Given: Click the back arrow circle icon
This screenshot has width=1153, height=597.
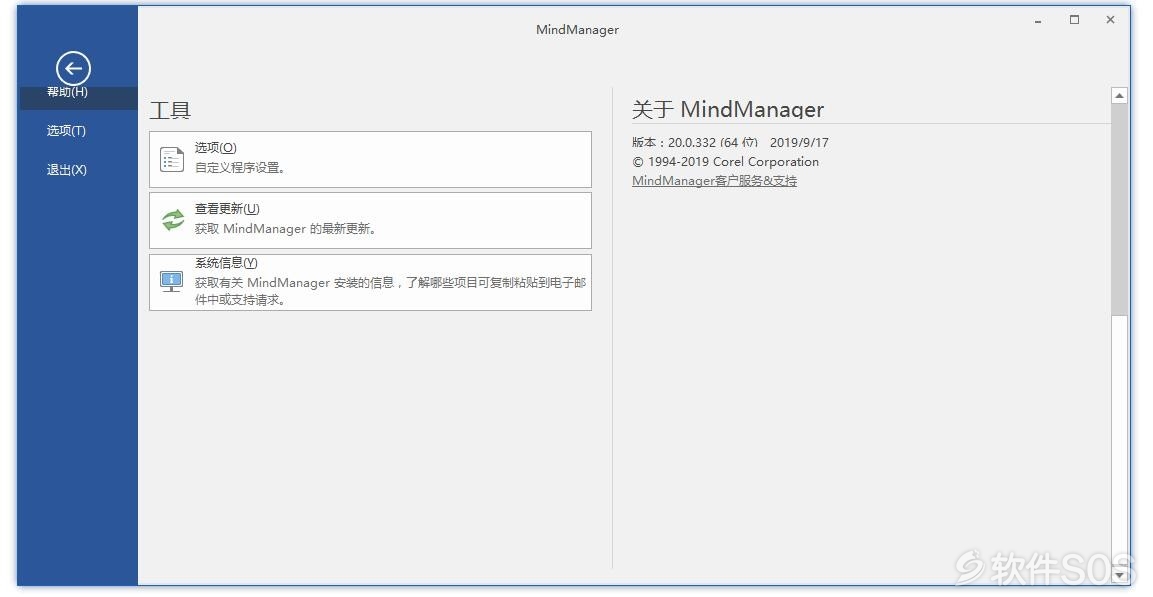Looking at the screenshot, I should point(73,70).
